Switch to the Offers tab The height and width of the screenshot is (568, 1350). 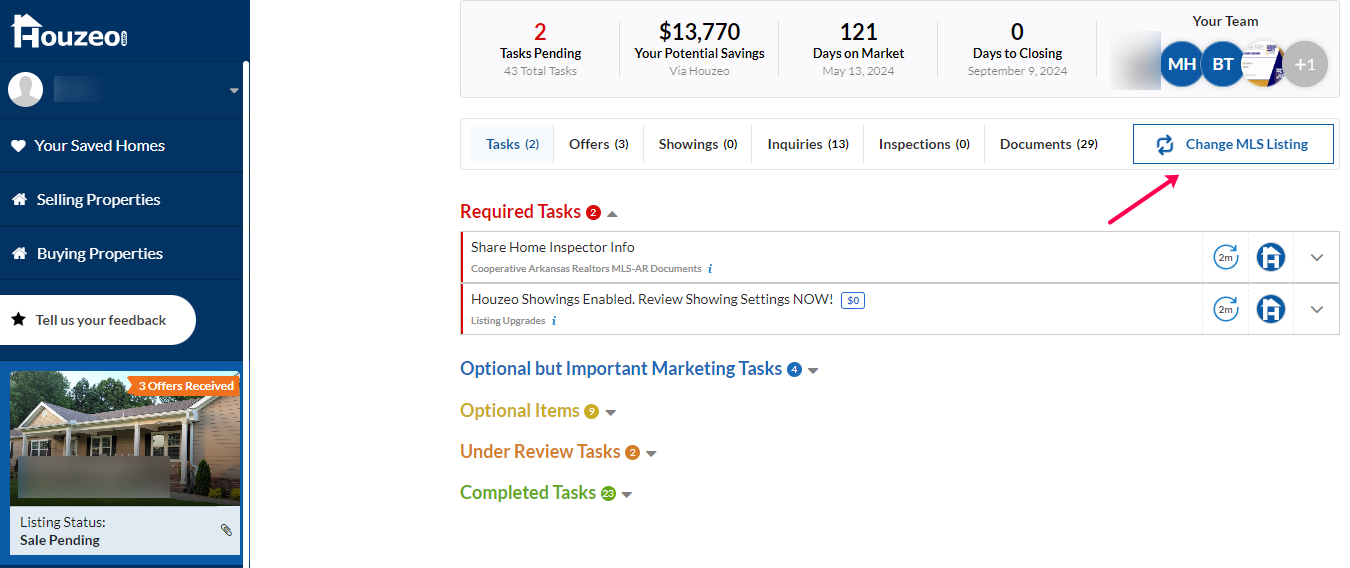pyautogui.click(x=598, y=144)
